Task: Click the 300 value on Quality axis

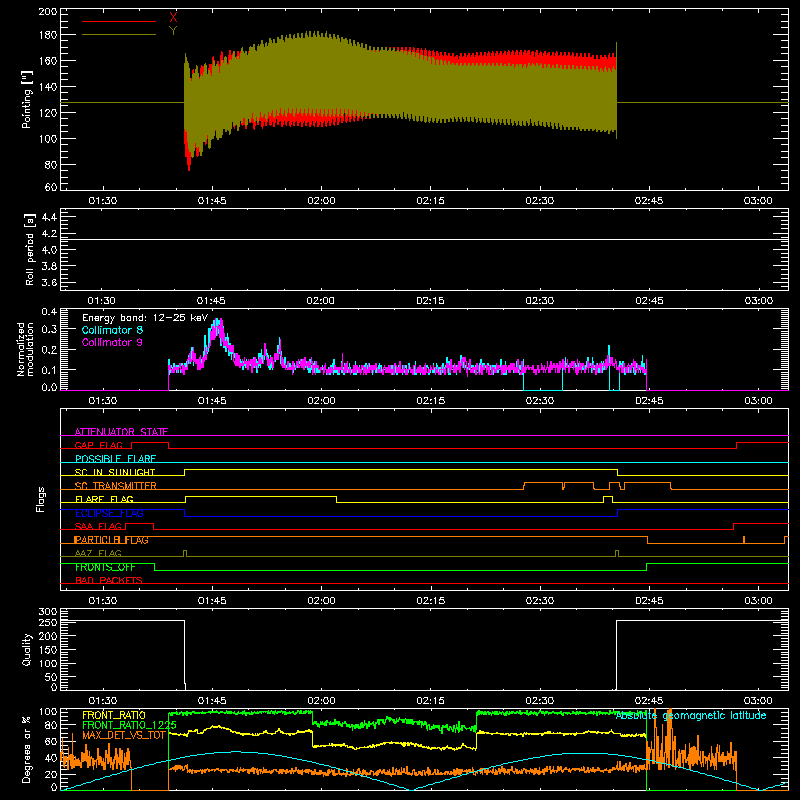Action: (48, 612)
